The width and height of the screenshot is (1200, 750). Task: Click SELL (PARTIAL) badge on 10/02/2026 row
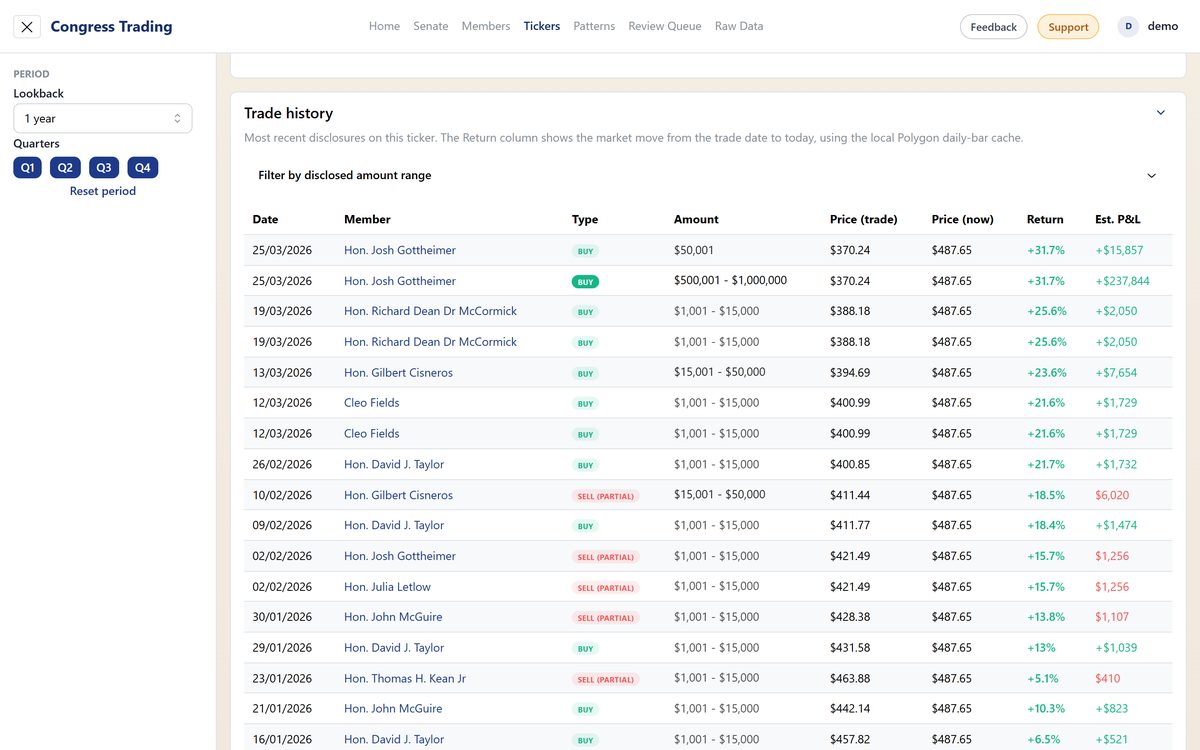(605, 496)
